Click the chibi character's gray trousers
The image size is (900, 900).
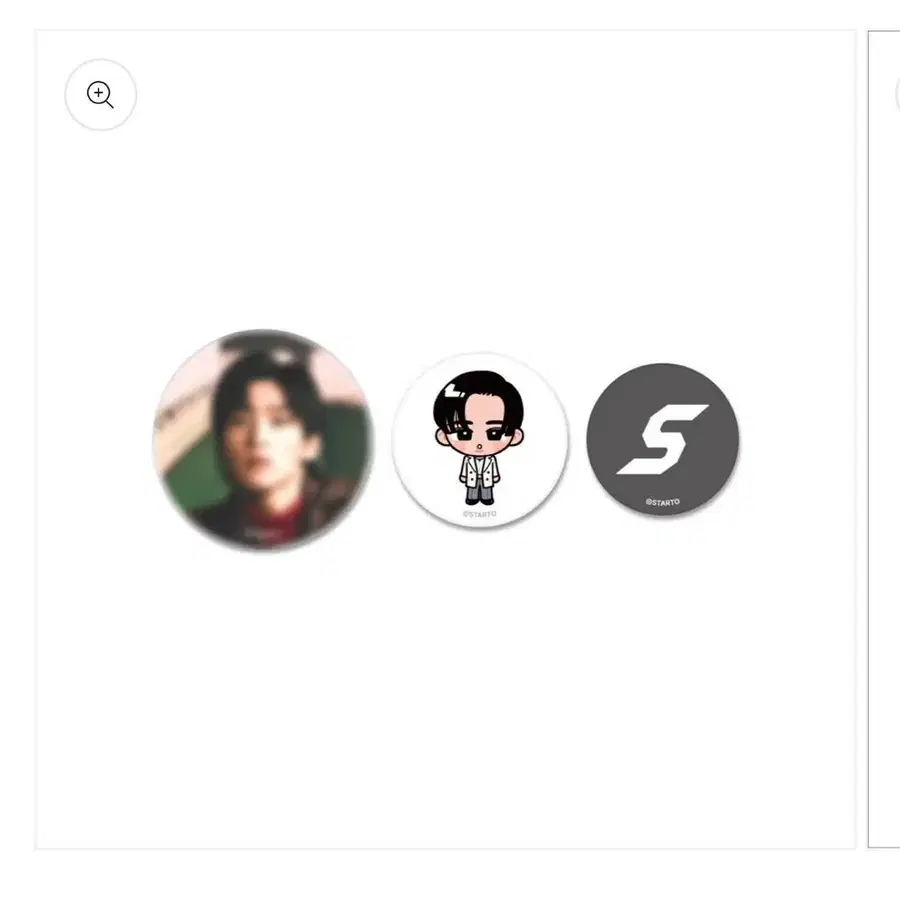(479, 492)
